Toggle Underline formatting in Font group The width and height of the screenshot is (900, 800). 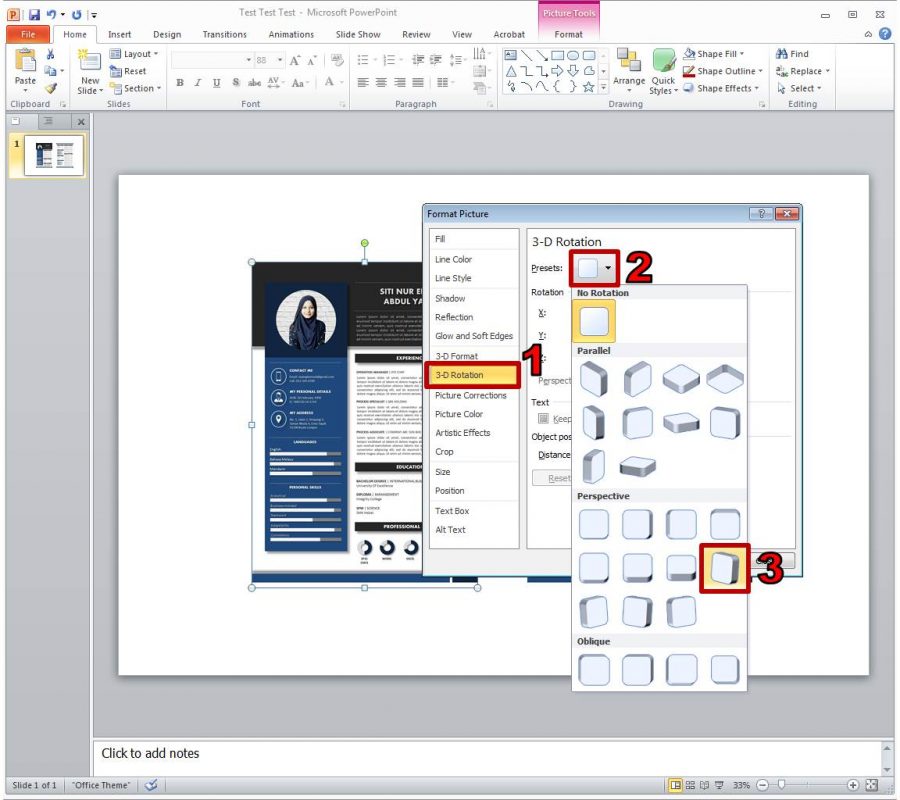(216, 83)
